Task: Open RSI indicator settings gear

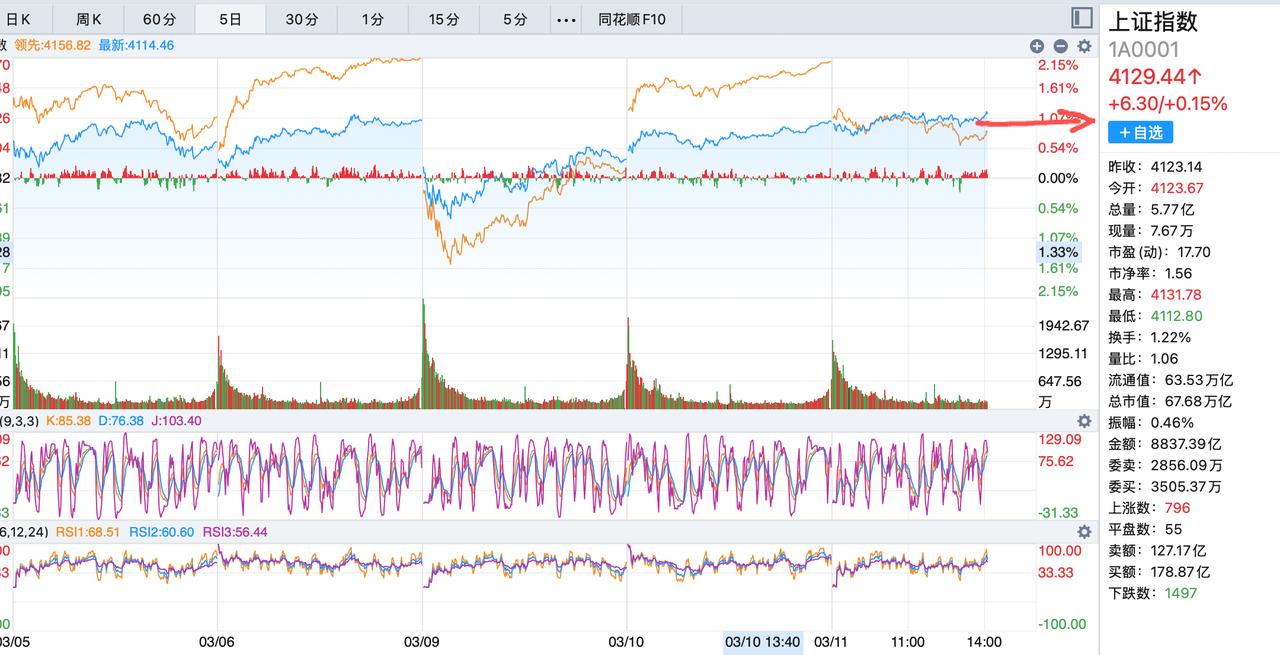Action: (x=1083, y=532)
